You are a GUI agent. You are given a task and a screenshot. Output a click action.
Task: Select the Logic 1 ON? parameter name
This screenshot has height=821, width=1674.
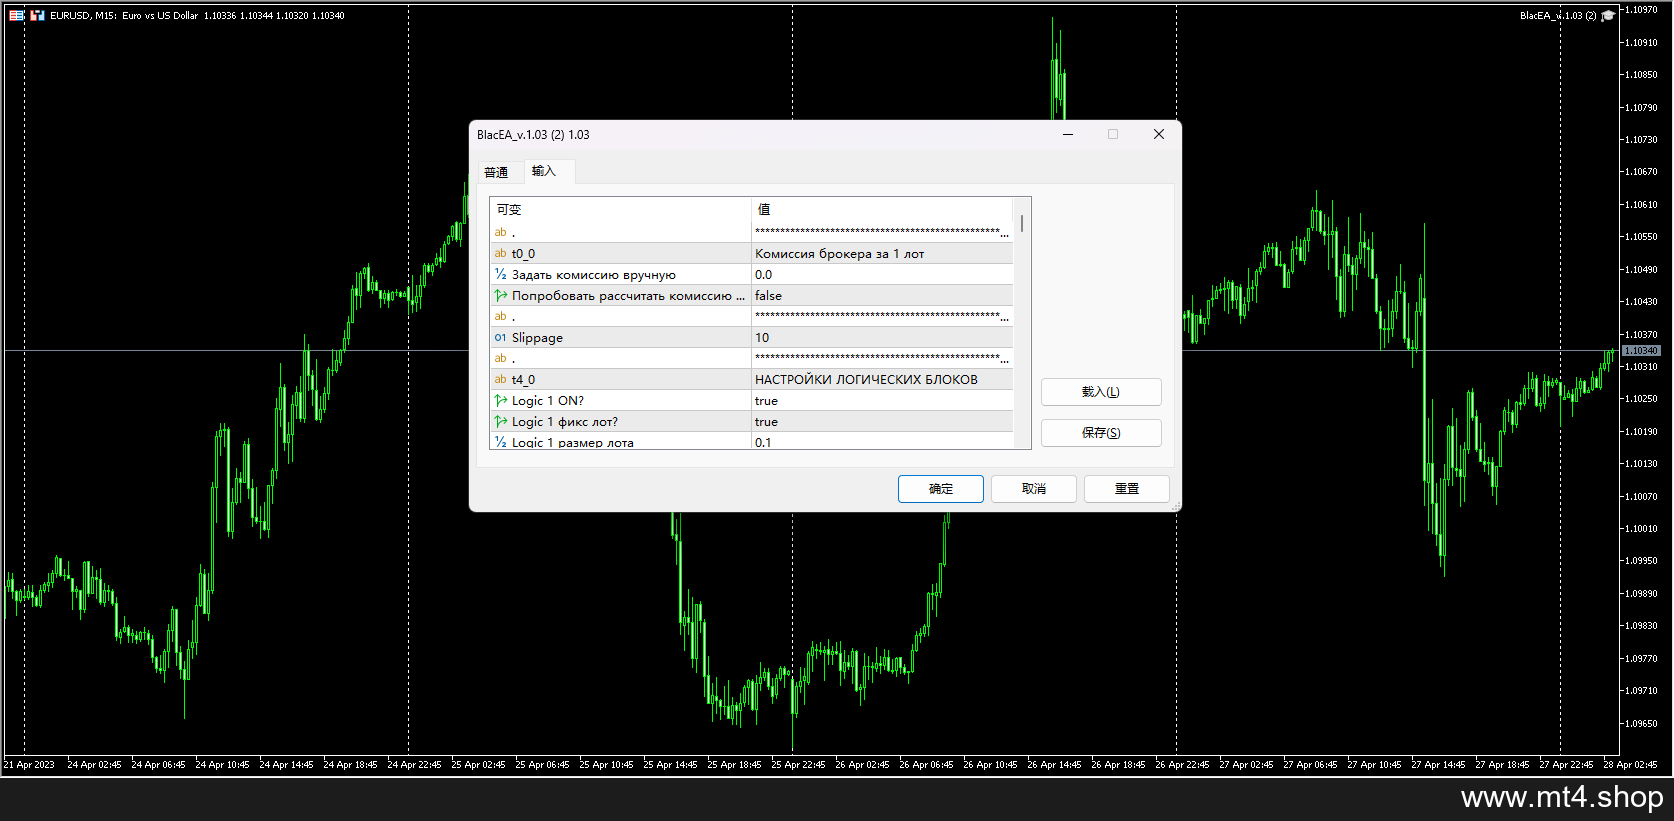(x=548, y=401)
